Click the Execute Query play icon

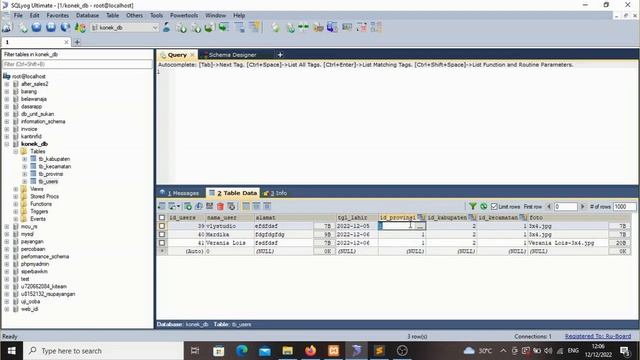coord(36,27)
